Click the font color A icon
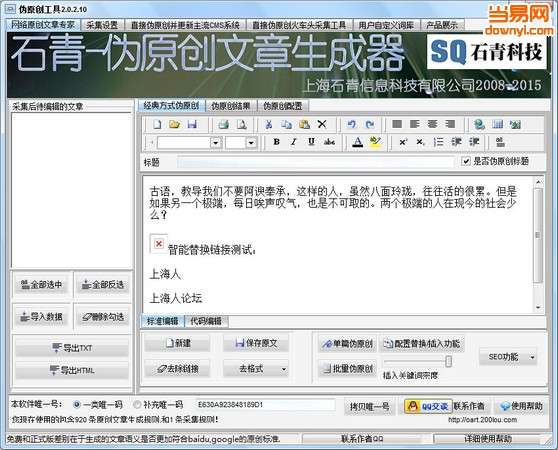 358,142
